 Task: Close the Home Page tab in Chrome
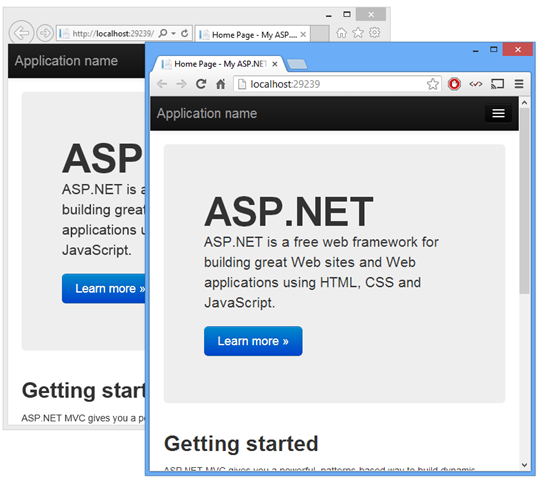[x=275, y=64]
